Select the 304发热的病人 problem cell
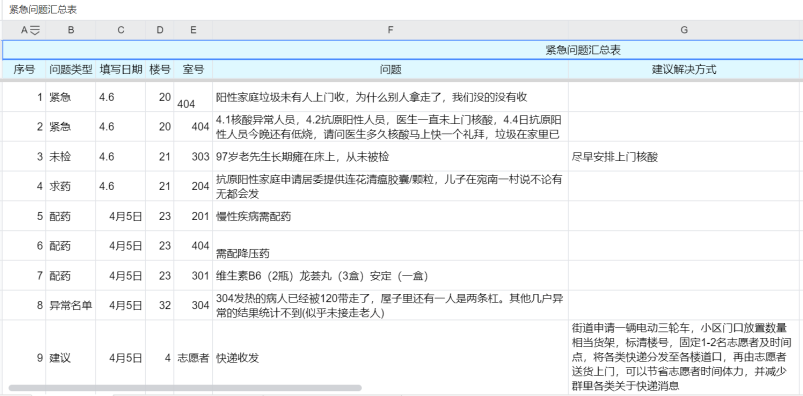The width and height of the screenshot is (803, 396). click(390, 305)
